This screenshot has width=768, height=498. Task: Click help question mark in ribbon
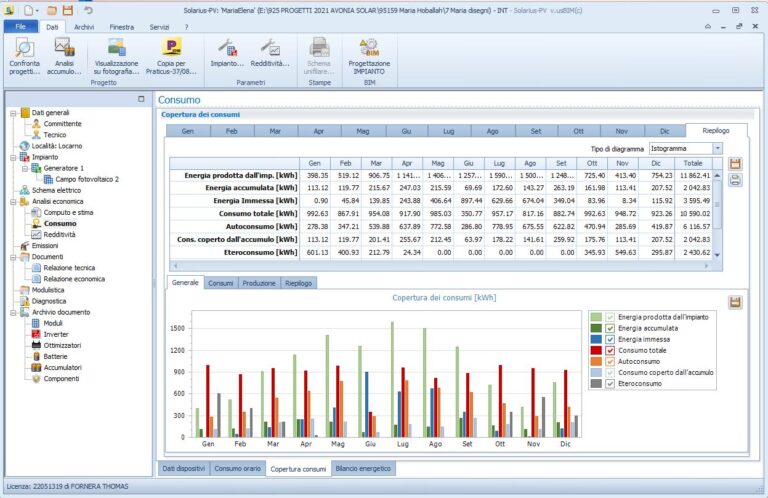(x=187, y=27)
